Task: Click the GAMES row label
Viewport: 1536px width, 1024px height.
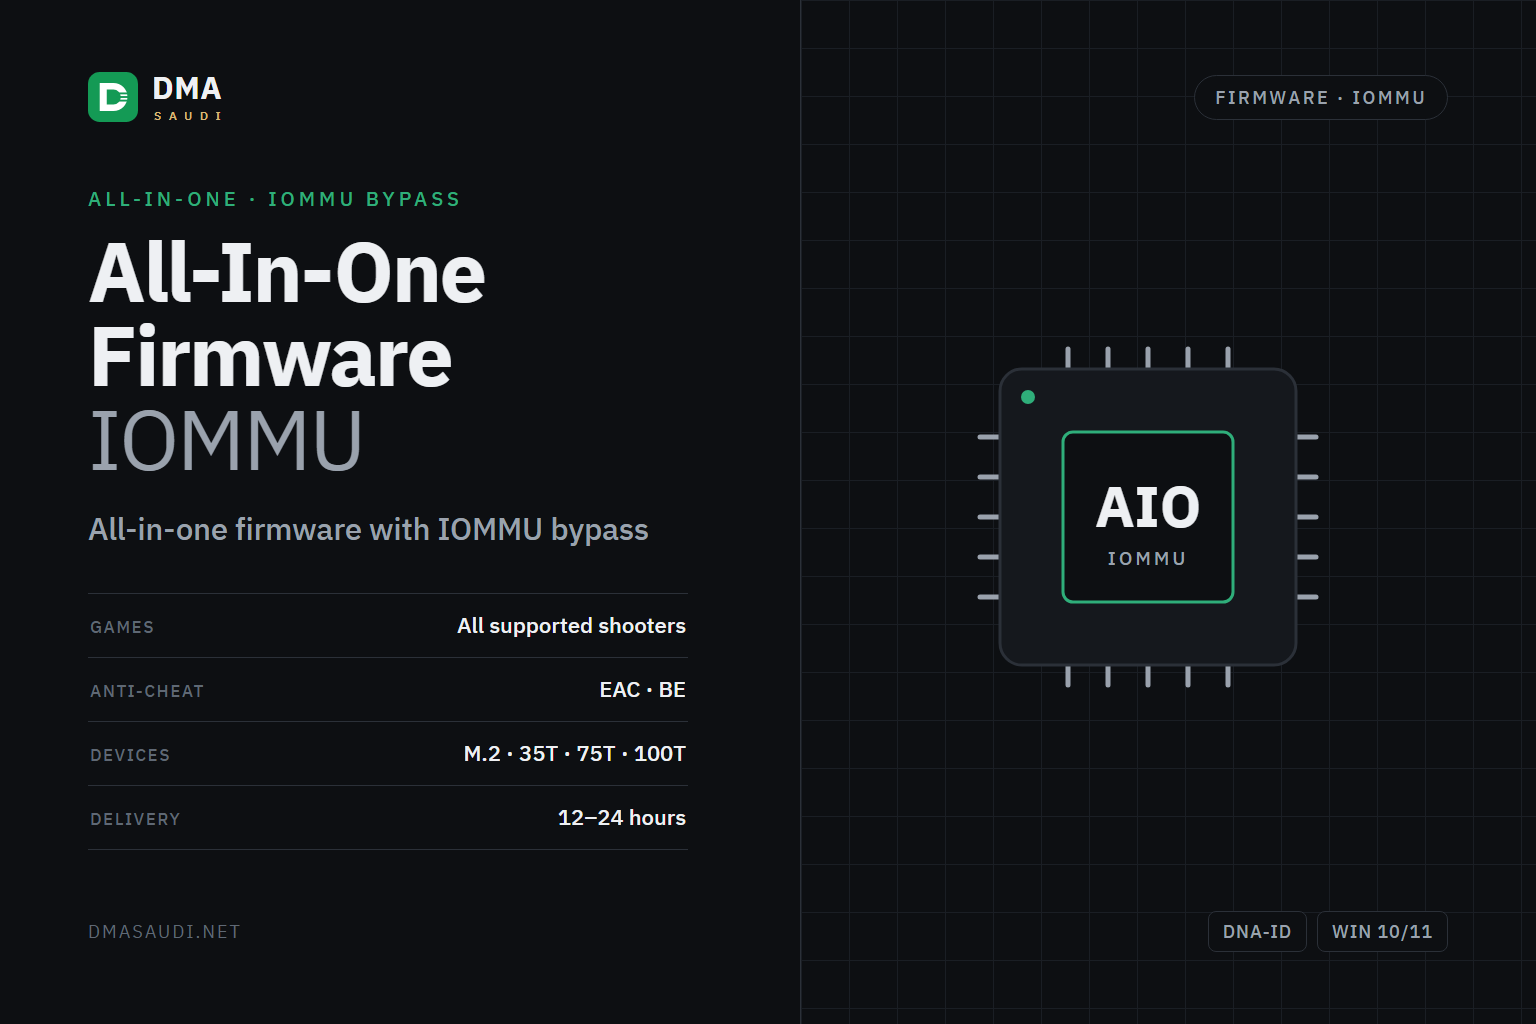Action: pyautogui.click(x=122, y=627)
